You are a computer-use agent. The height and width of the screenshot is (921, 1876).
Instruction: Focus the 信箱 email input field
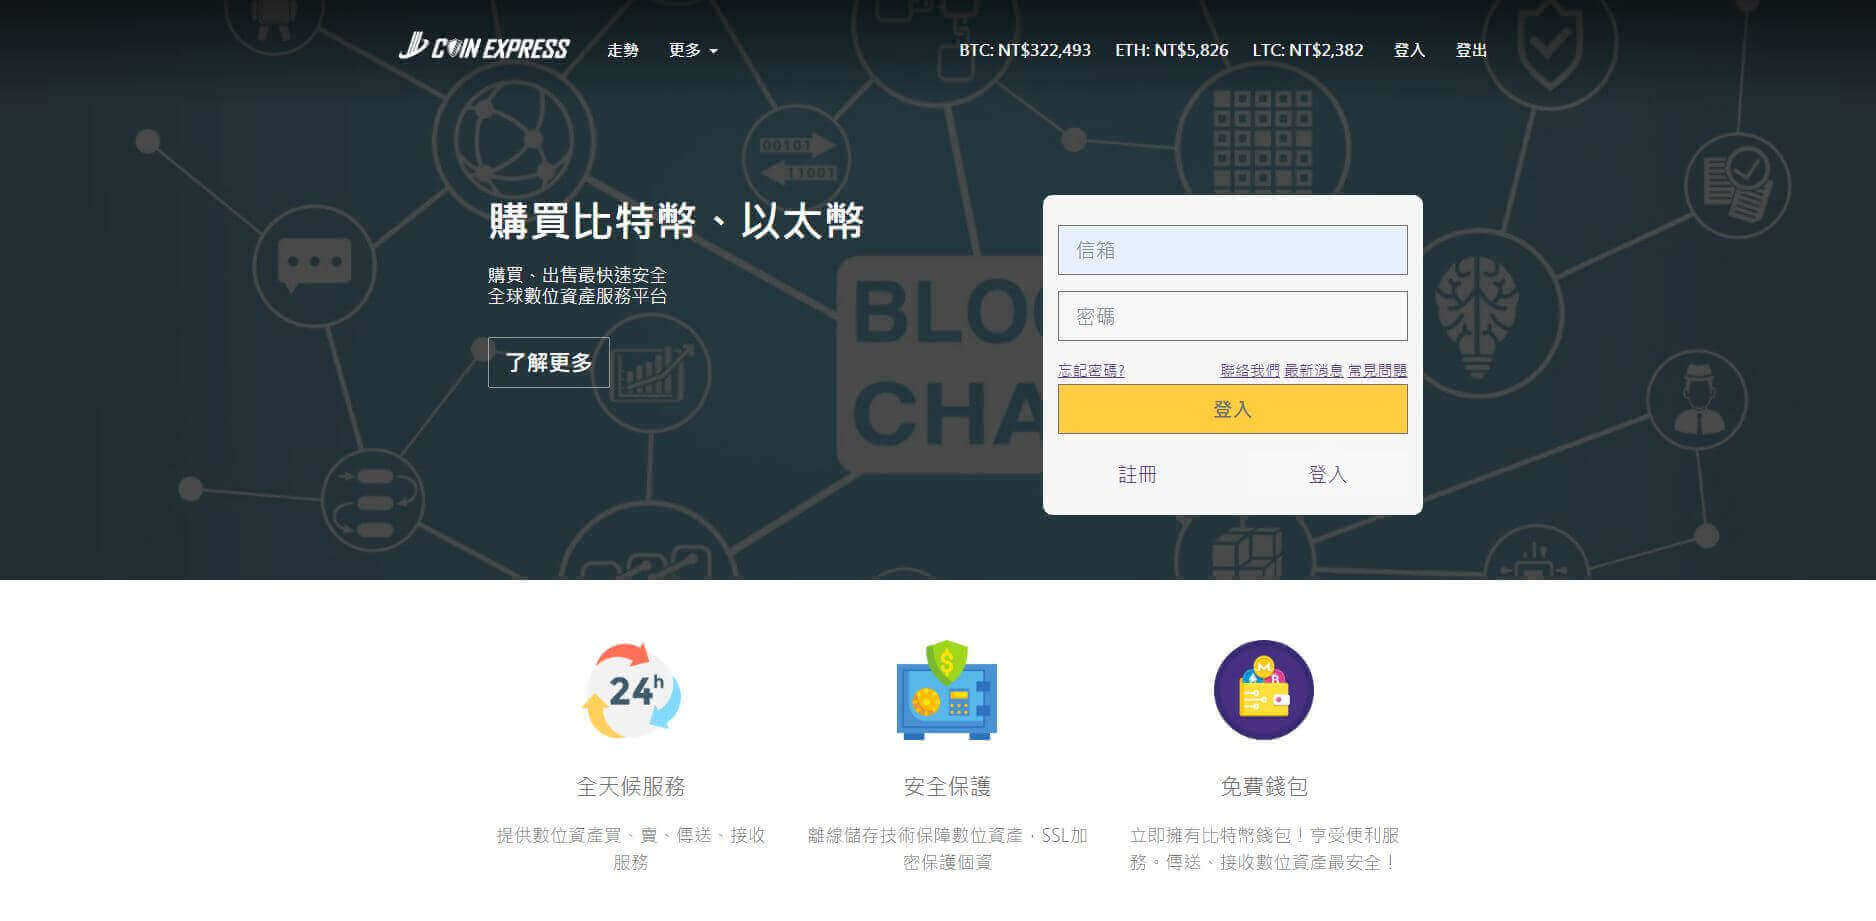tap(1232, 250)
